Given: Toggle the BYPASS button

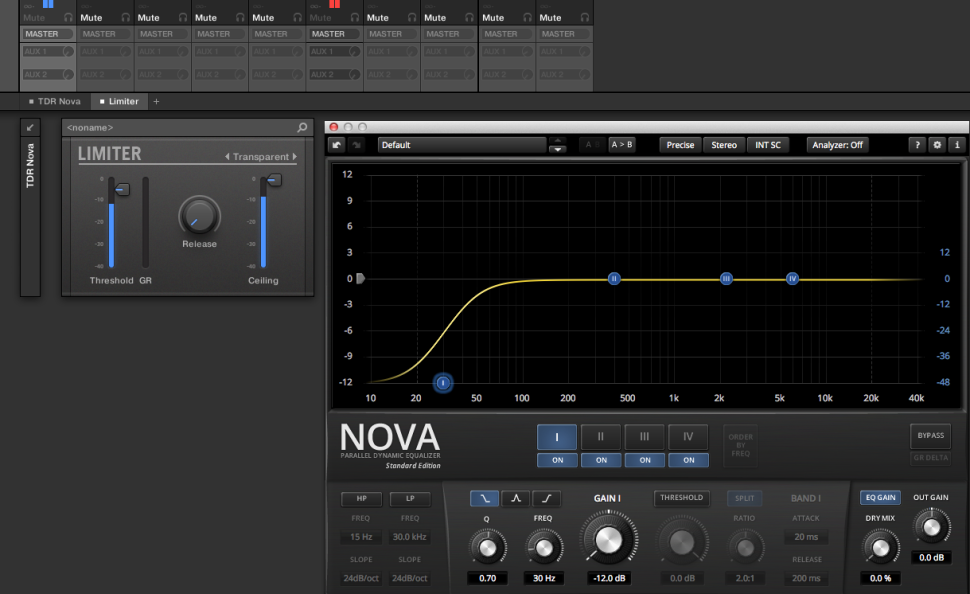Looking at the screenshot, I should click(929, 436).
